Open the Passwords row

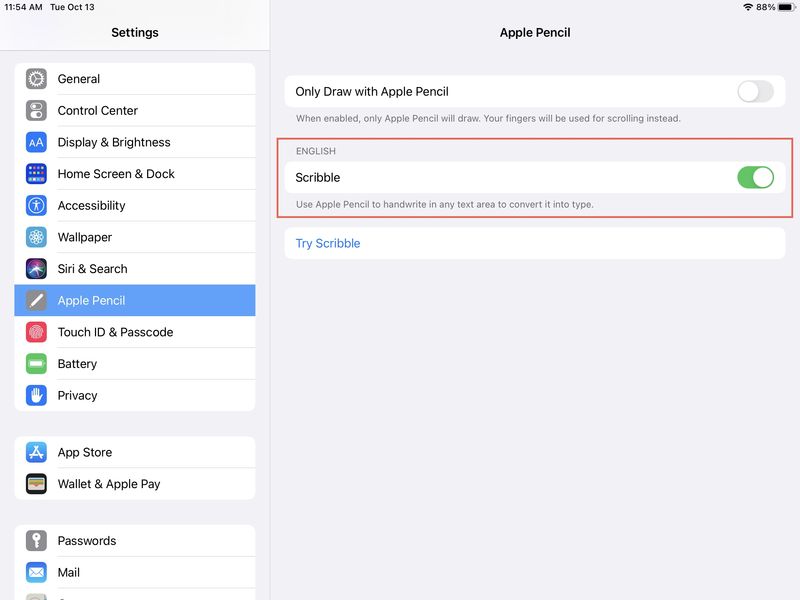tap(135, 541)
